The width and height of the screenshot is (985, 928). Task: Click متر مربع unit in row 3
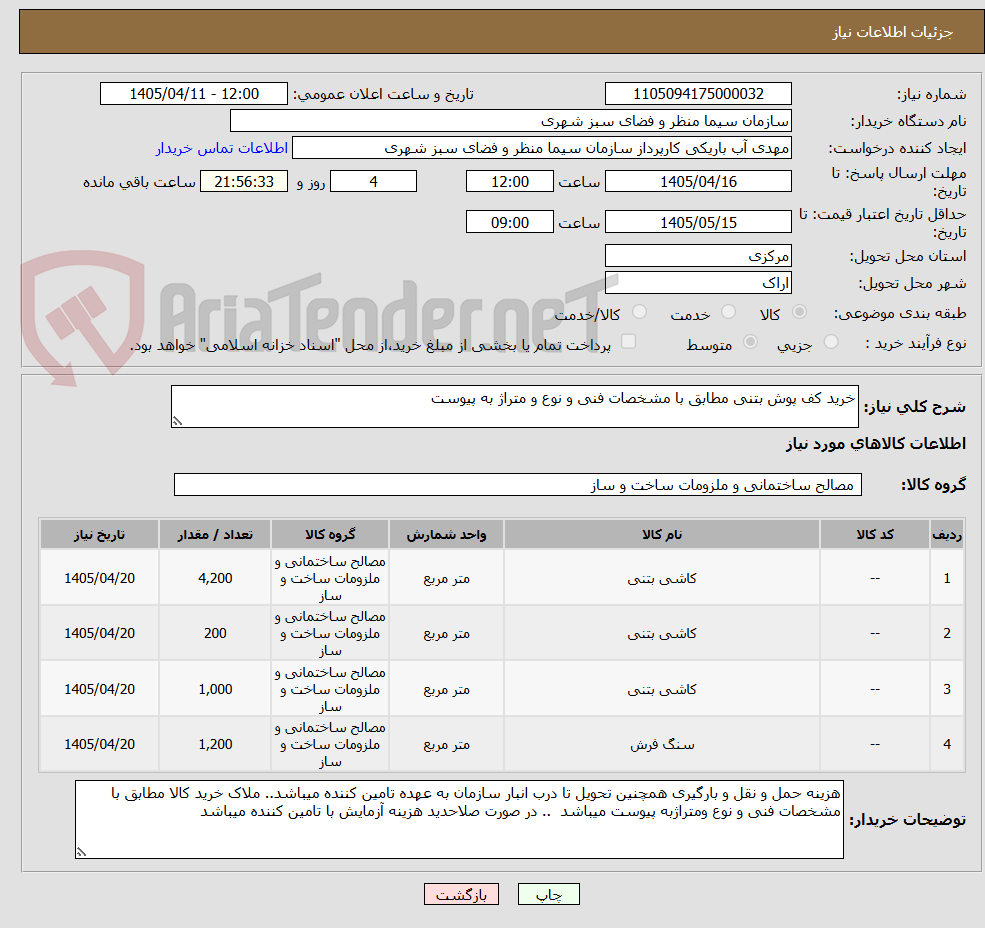[446, 689]
